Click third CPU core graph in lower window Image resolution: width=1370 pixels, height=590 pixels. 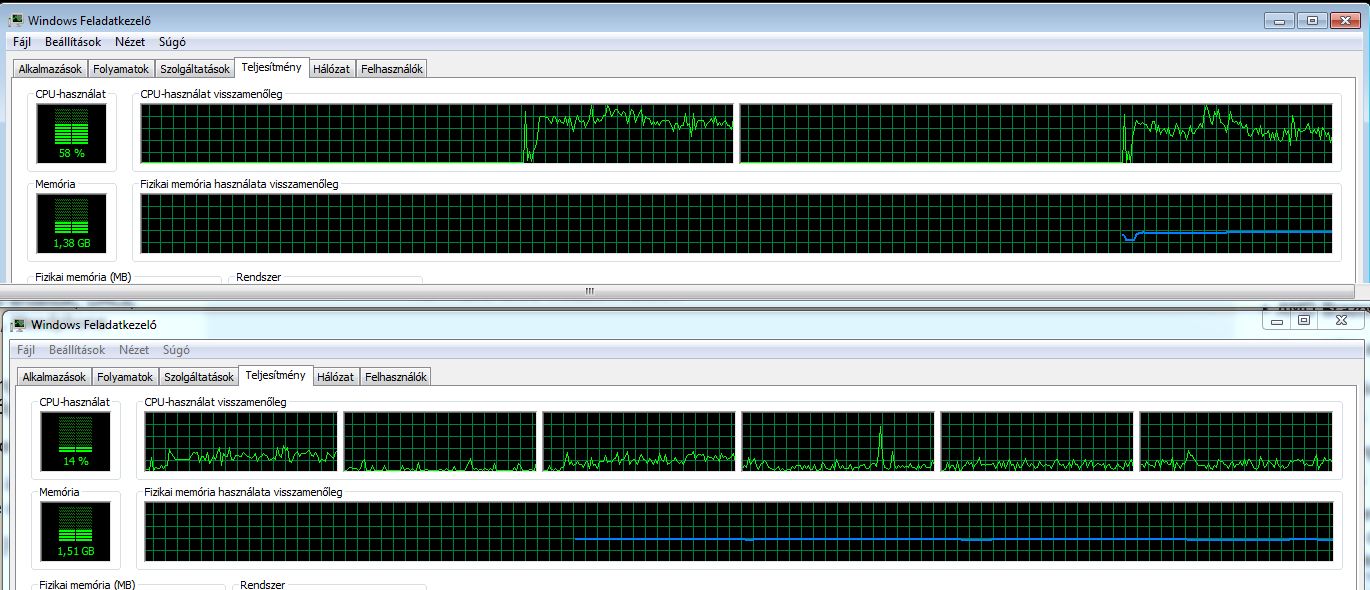click(x=639, y=441)
